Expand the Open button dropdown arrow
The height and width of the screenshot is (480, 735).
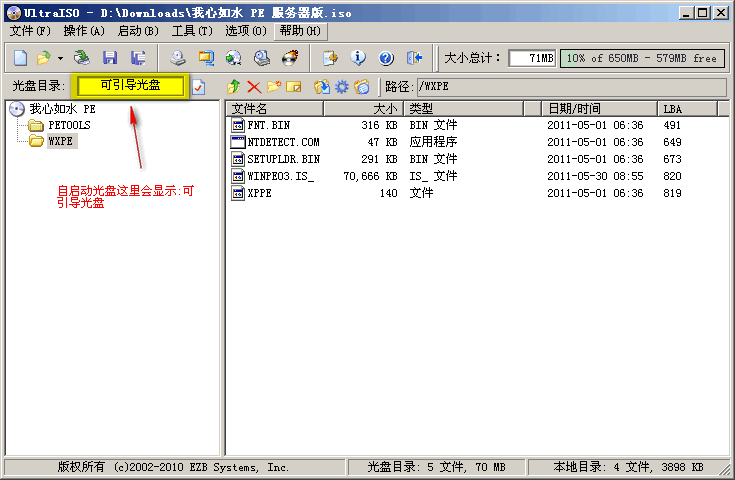point(60,59)
